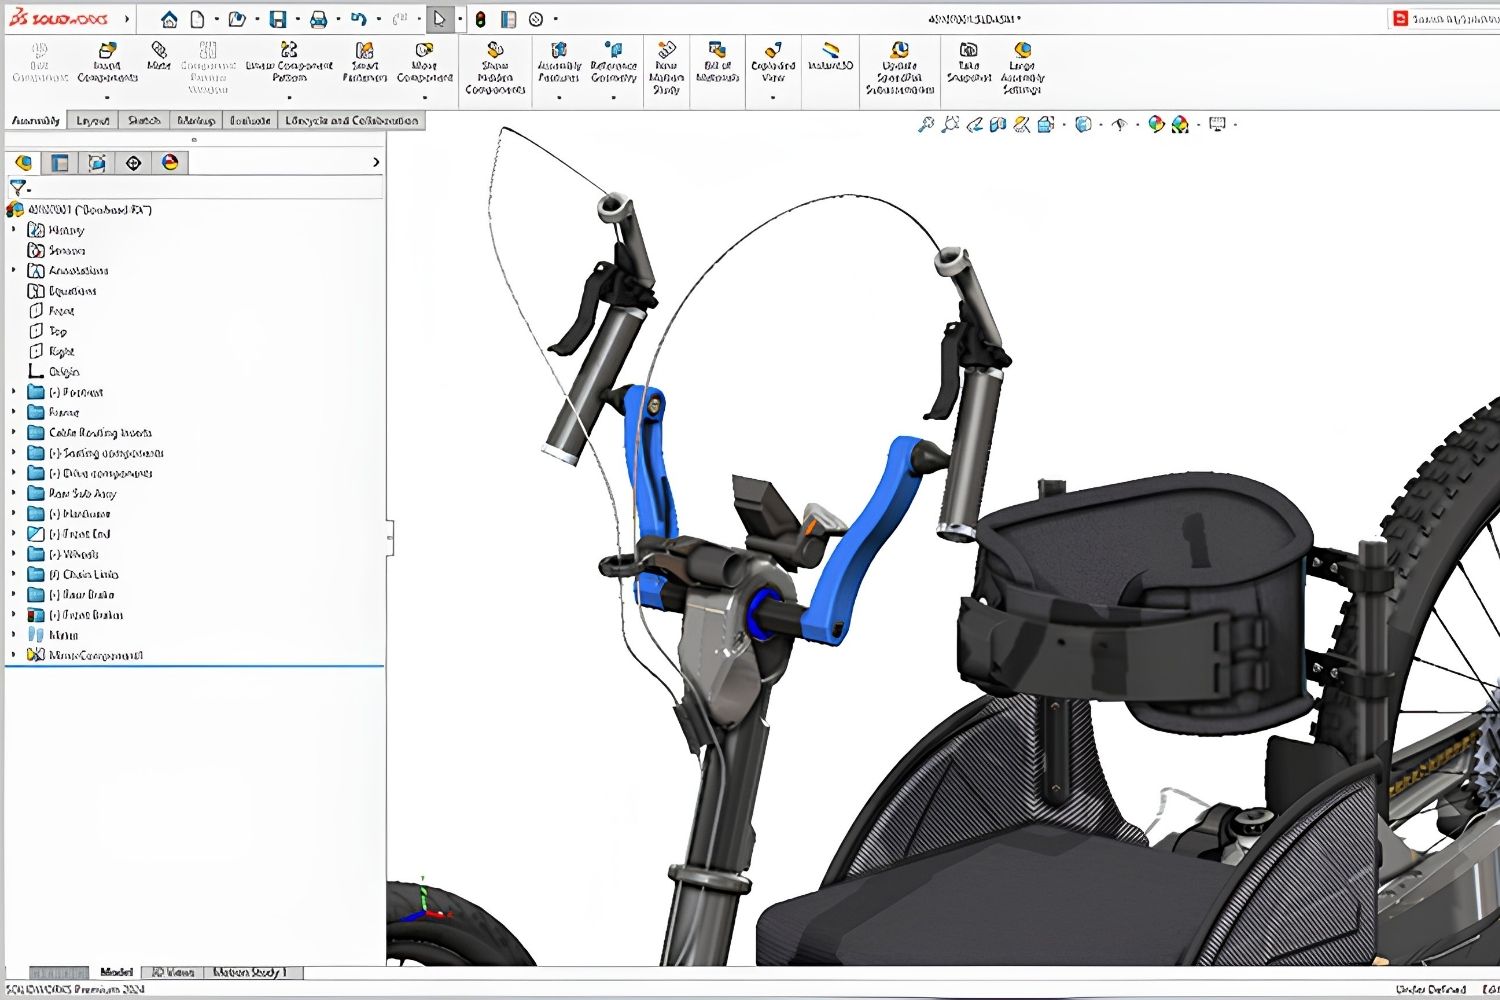This screenshot has height=1000, width=1500.
Task: Expand the Cable Routing Inserts folder
Action: coord(14,432)
